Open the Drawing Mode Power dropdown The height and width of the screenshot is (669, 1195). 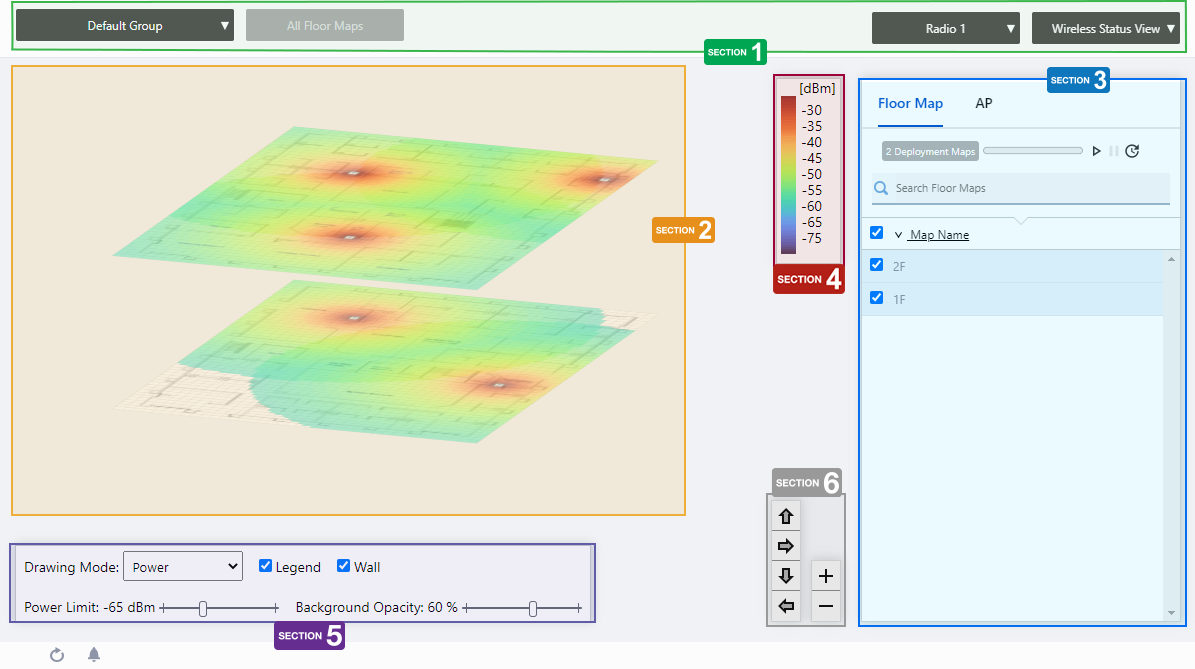click(x=183, y=567)
